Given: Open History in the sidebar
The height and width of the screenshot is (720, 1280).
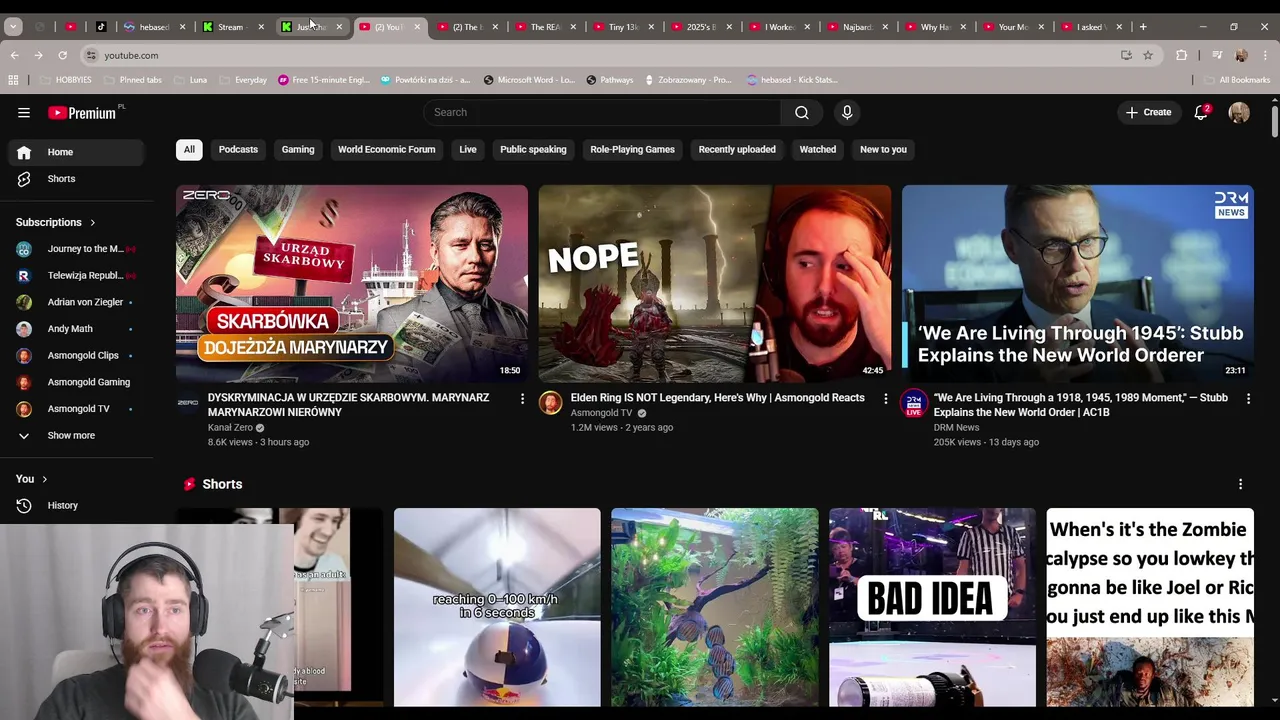Looking at the screenshot, I should 77,506.
